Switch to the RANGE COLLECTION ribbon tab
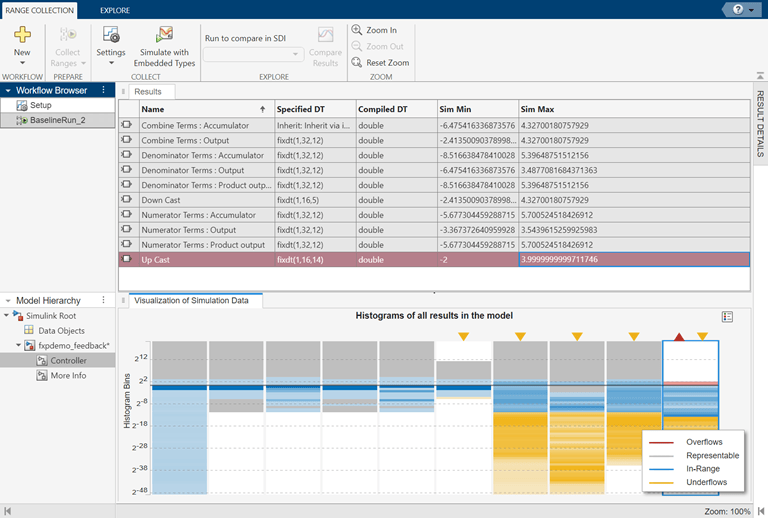This screenshot has height=518, width=768. coord(40,10)
